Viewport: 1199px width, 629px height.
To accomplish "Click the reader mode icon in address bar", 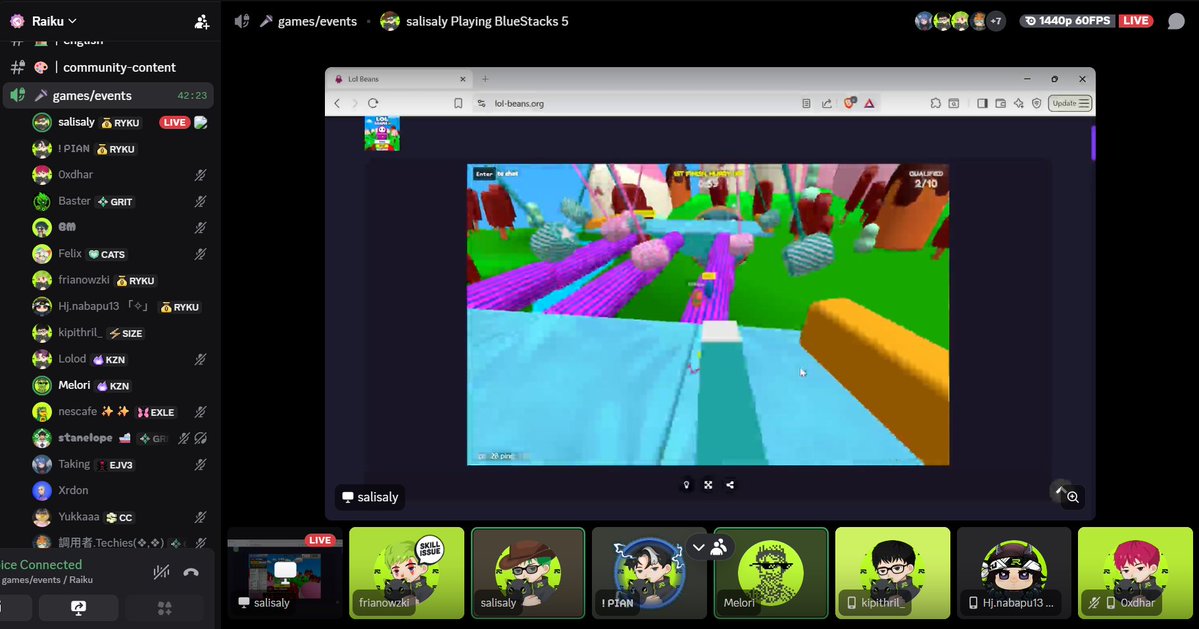I will pyautogui.click(x=806, y=103).
